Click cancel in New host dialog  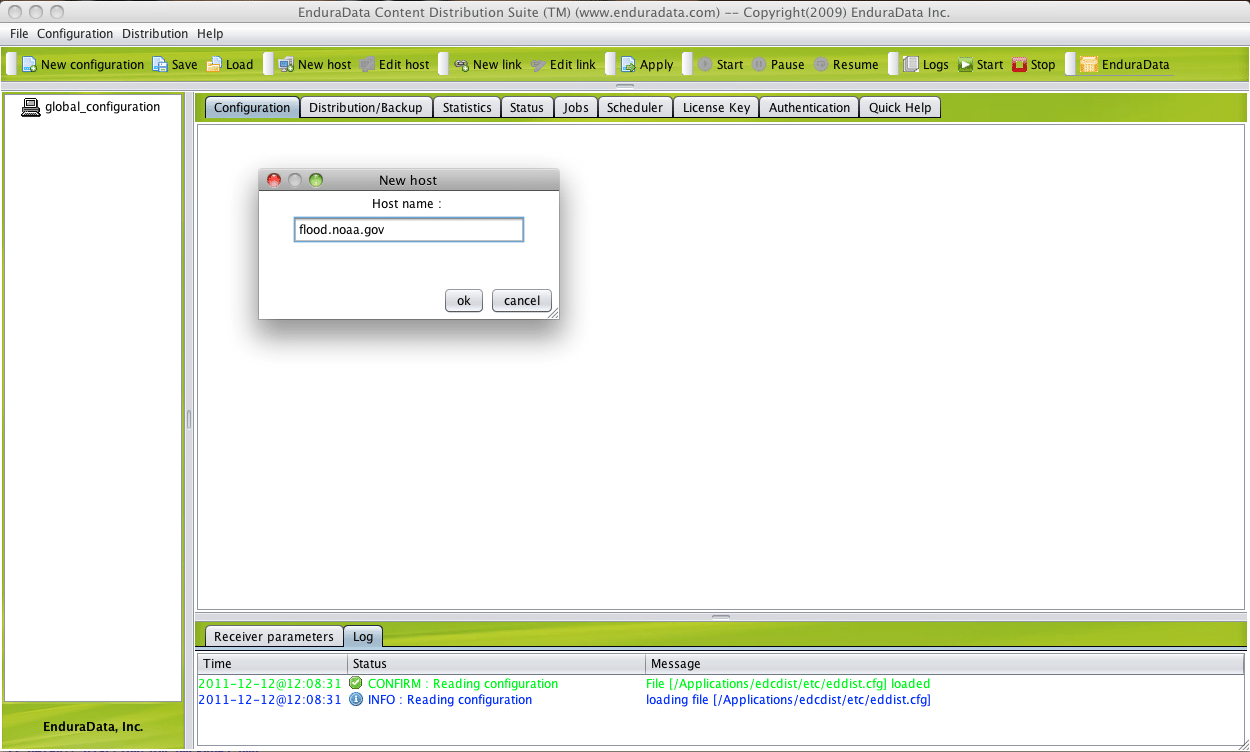[522, 300]
